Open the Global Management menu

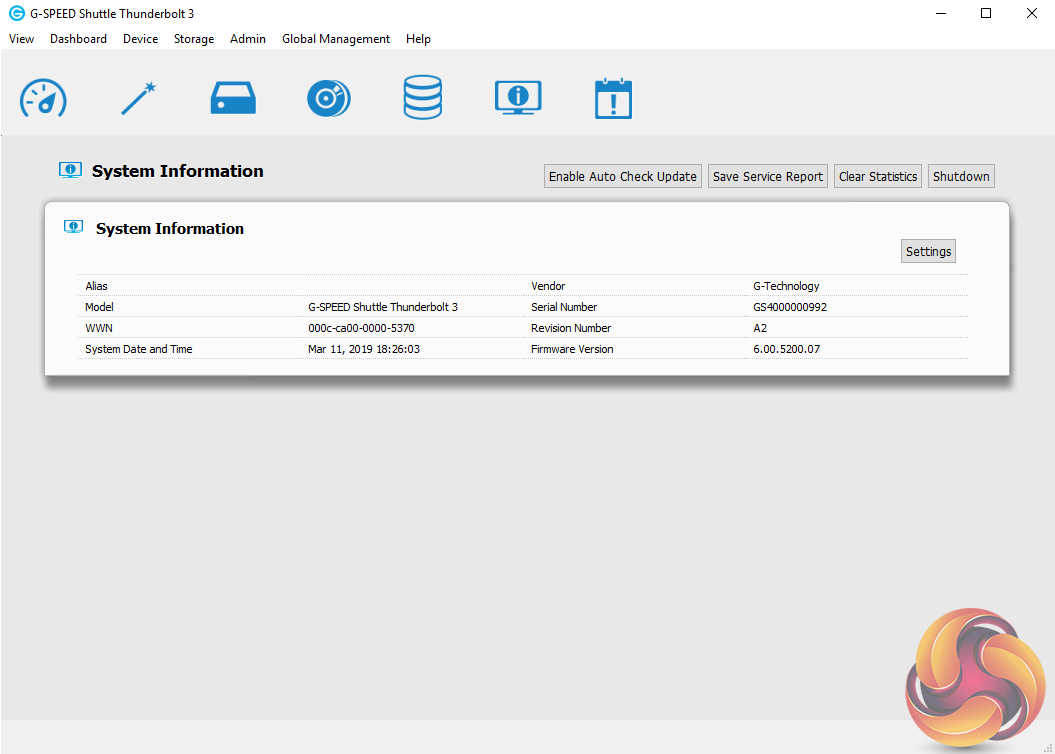point(336,39)
